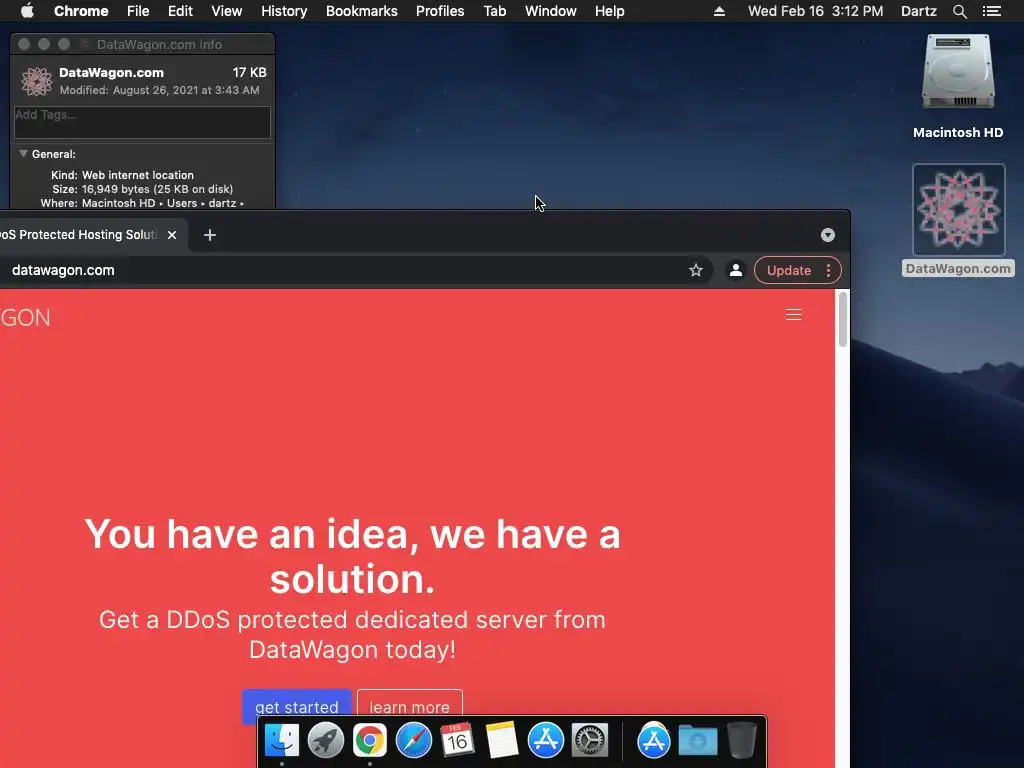Open the Downloads folder in Dock

coord(697,741)
